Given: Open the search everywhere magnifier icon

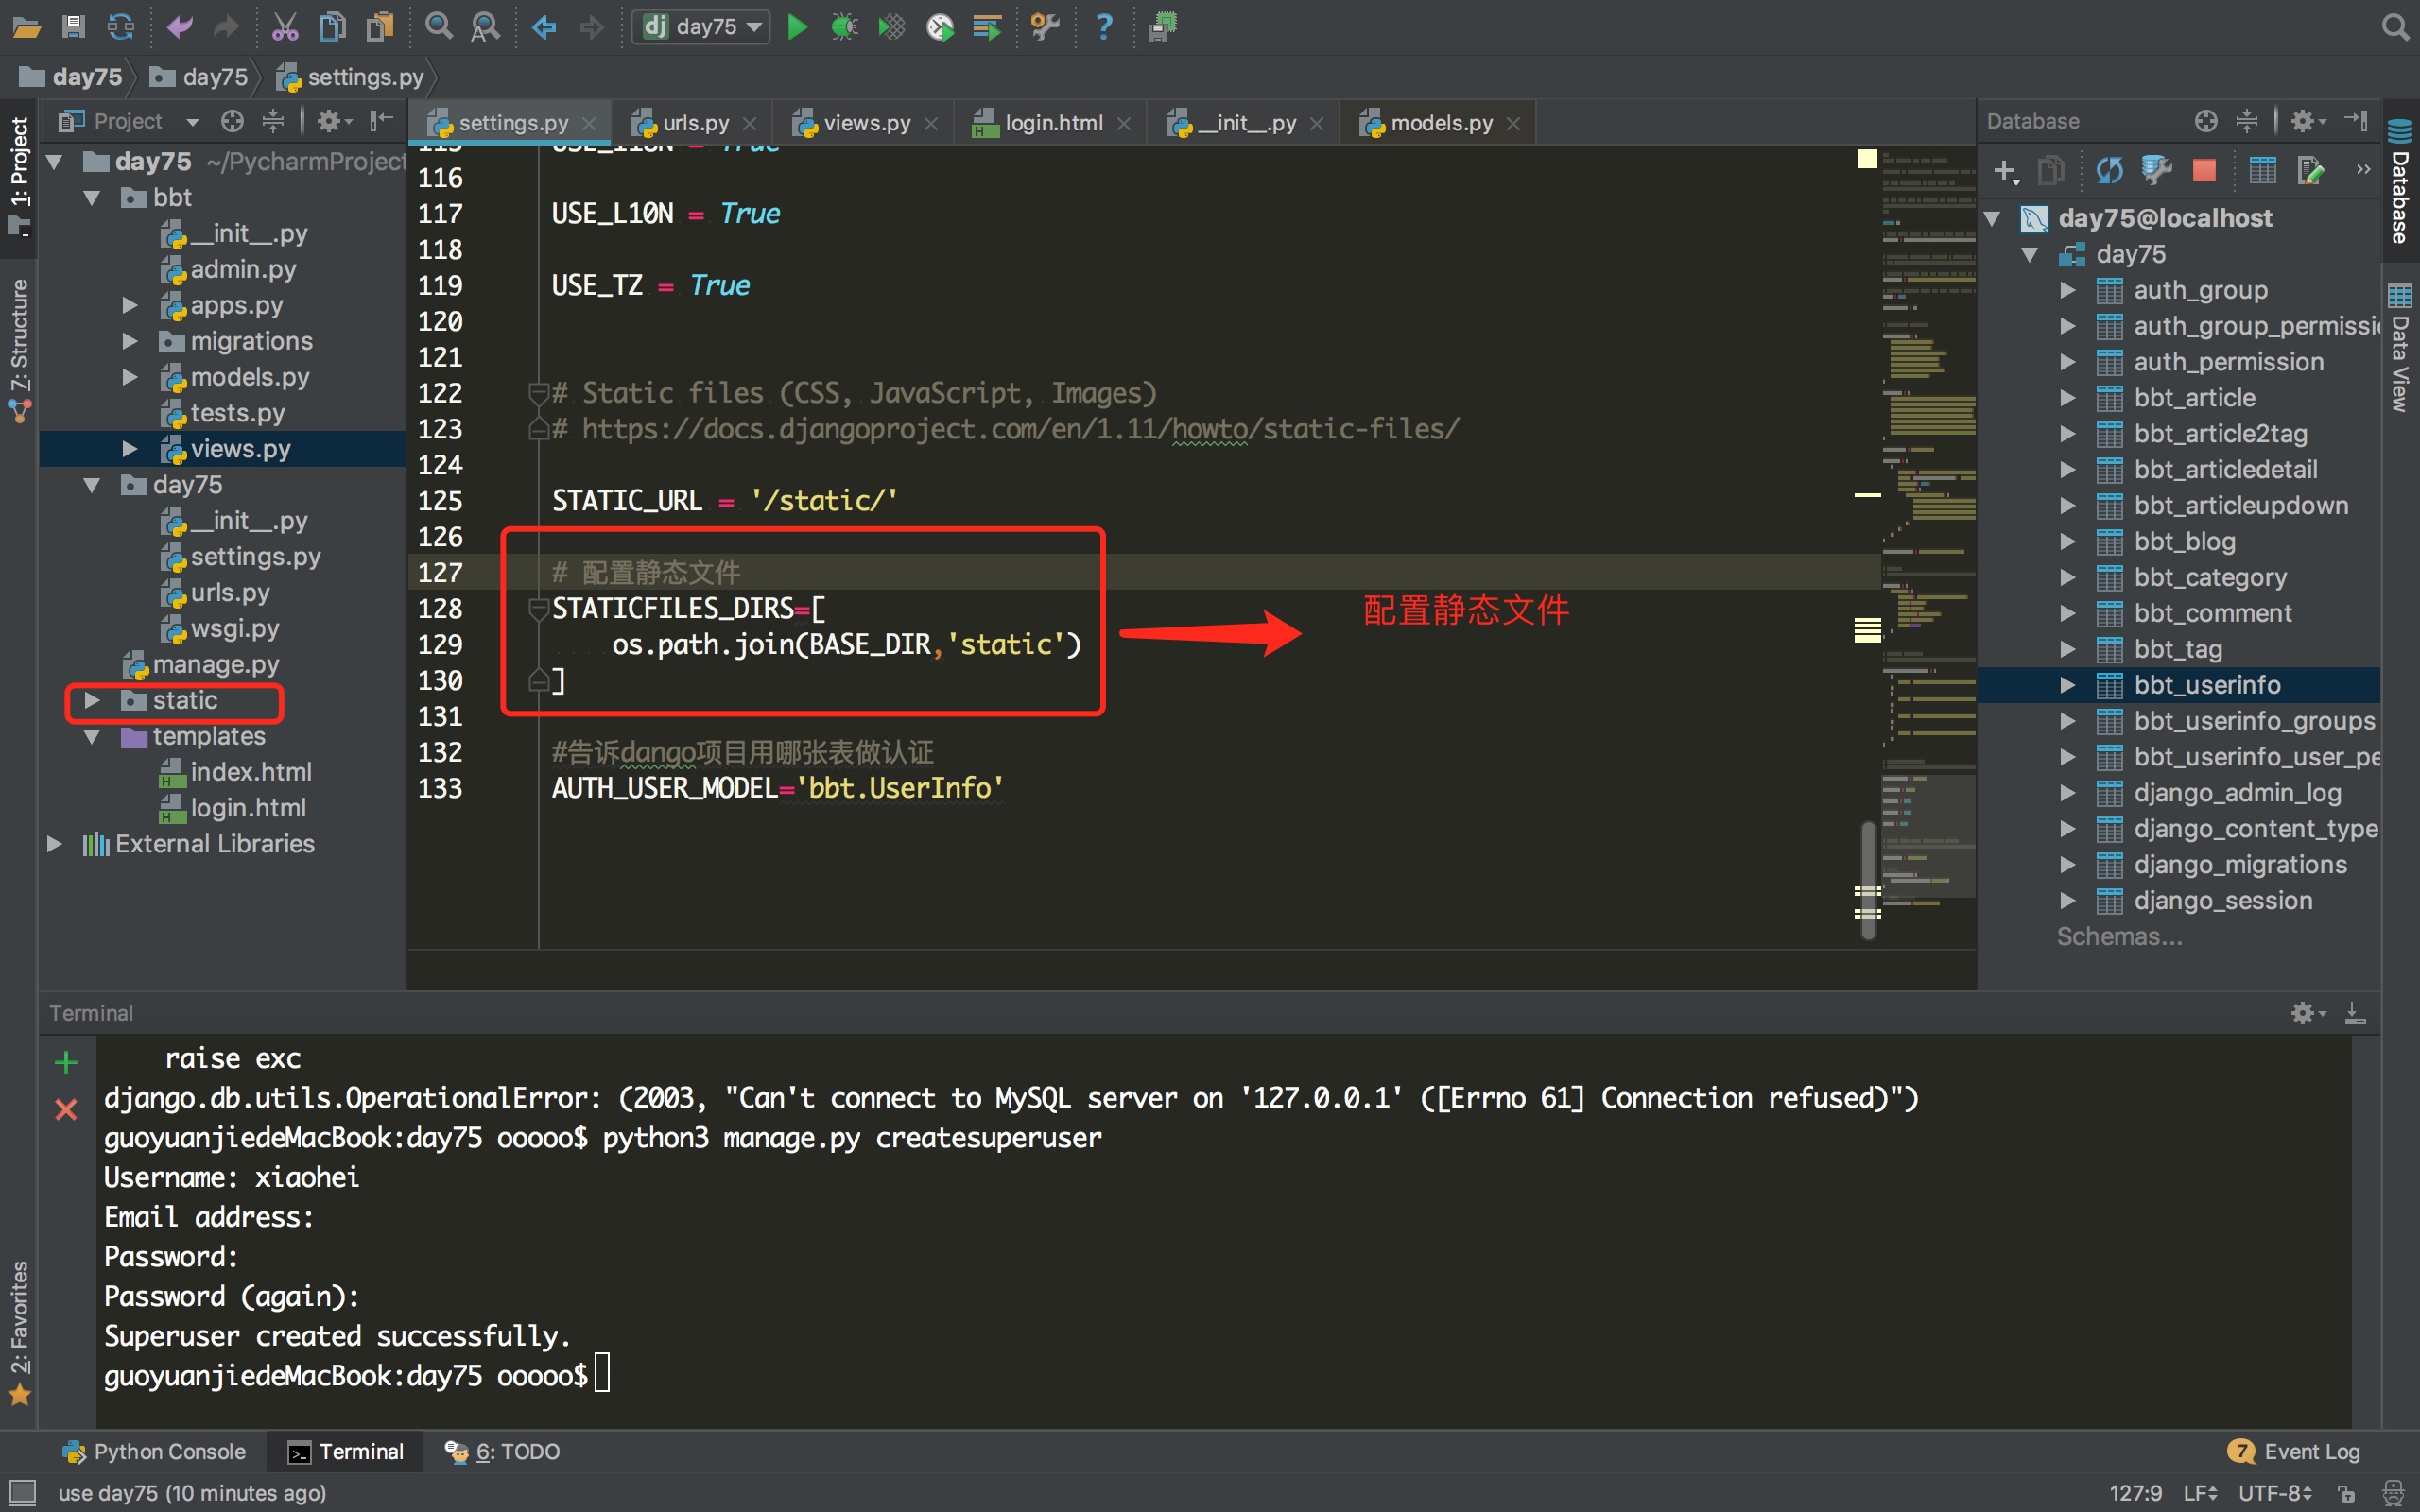Looking at the screenshot, I should (x=2394, y=27).
